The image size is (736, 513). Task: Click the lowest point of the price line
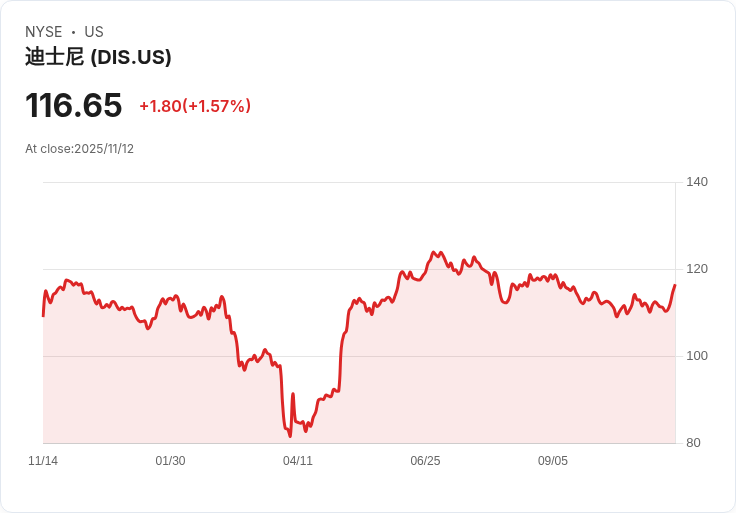coord(290,436)
